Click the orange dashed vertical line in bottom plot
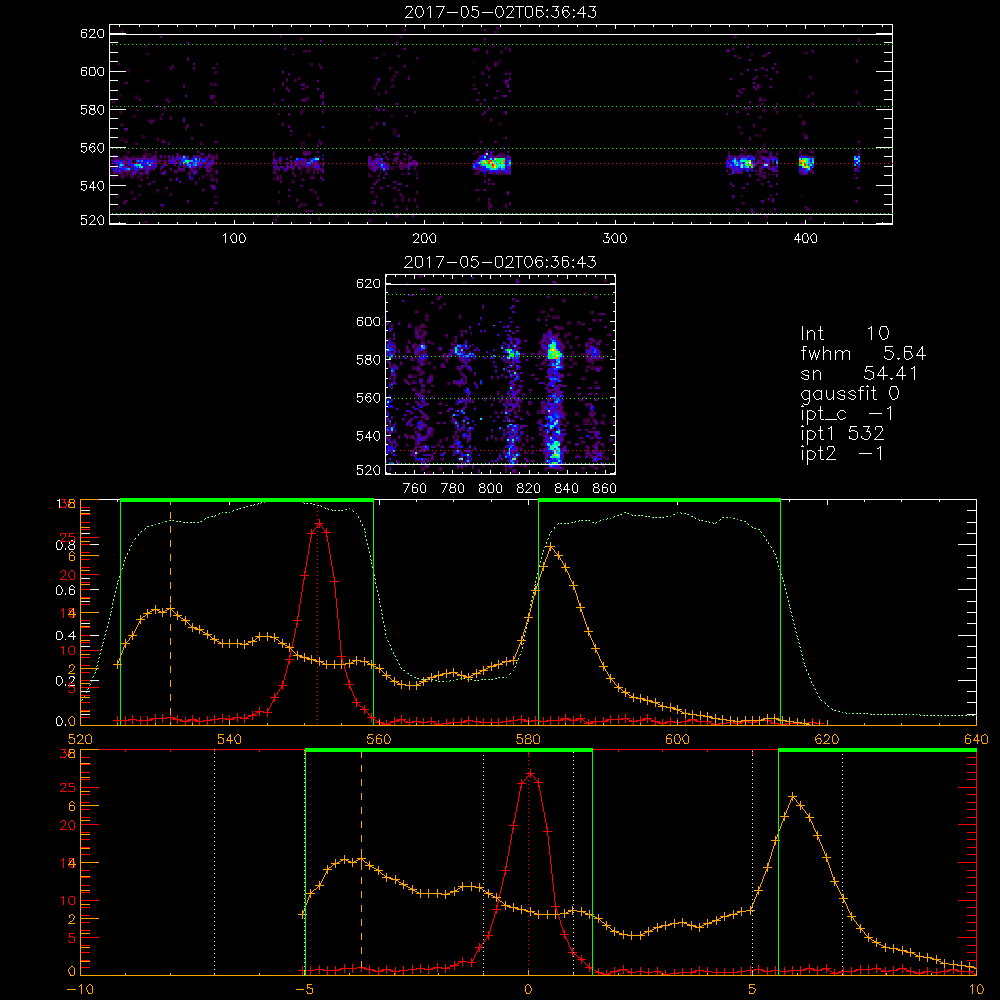The height and width of the screenshot is (1000, 1000). click(x=361, y=862)
